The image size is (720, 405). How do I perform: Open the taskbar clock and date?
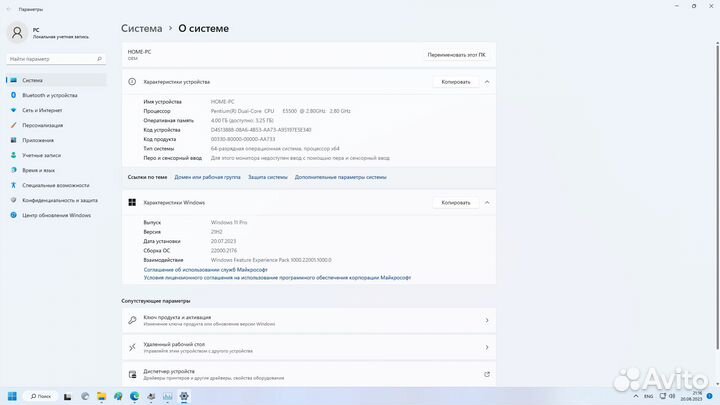[692, 396]
